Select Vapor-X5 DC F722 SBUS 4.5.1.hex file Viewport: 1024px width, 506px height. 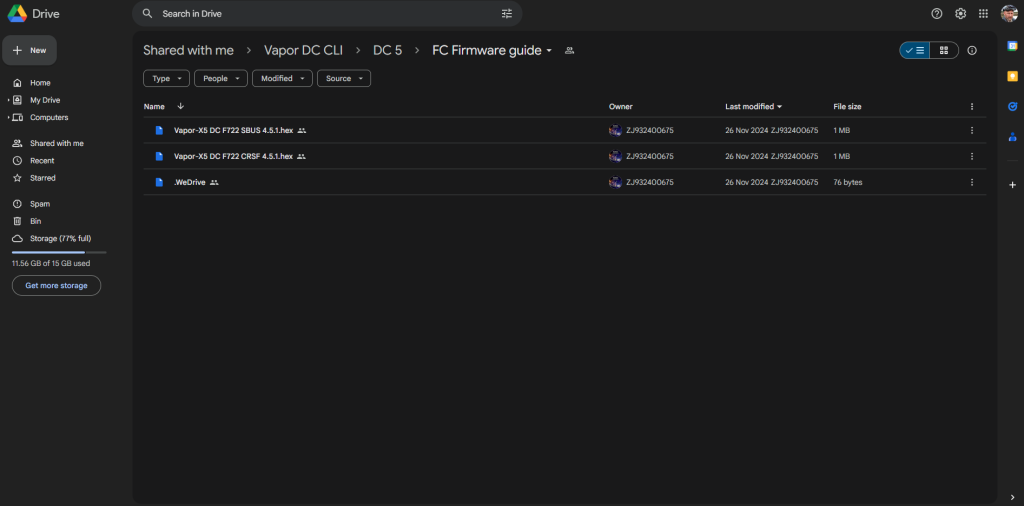pyautogui.click(x=233, y=131)
